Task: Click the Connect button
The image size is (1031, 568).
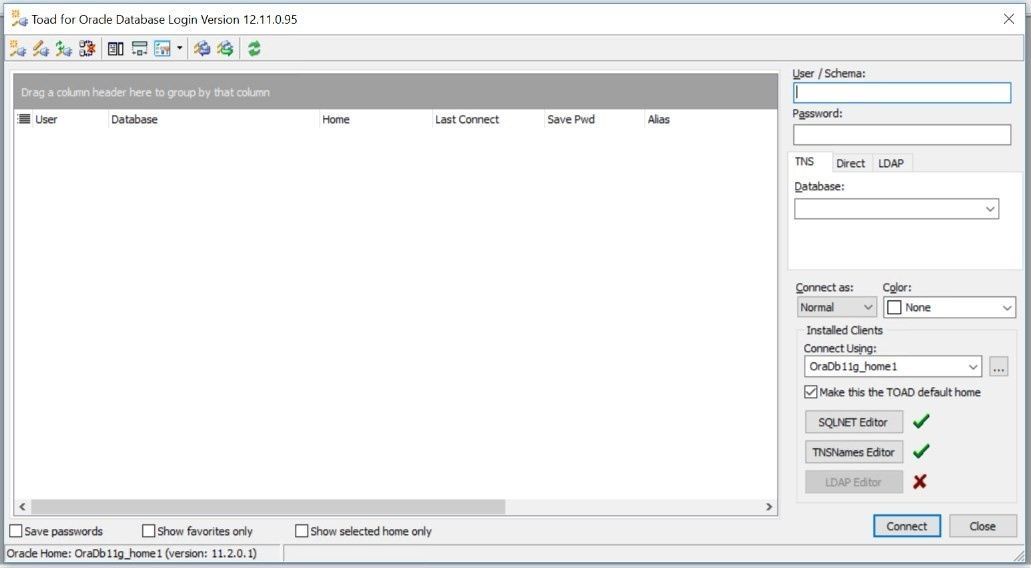Action: (907, 526)
